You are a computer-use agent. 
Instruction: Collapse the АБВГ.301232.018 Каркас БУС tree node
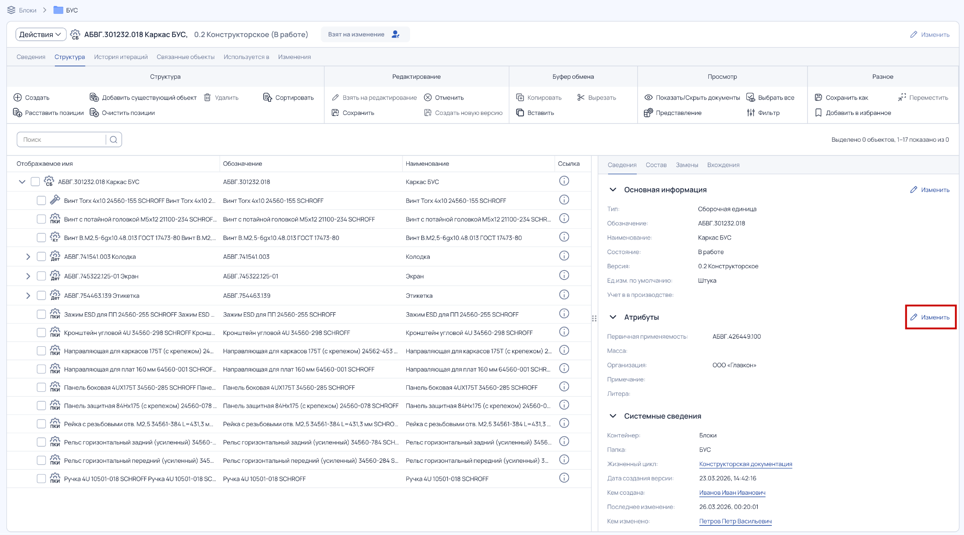pos(22,181)
